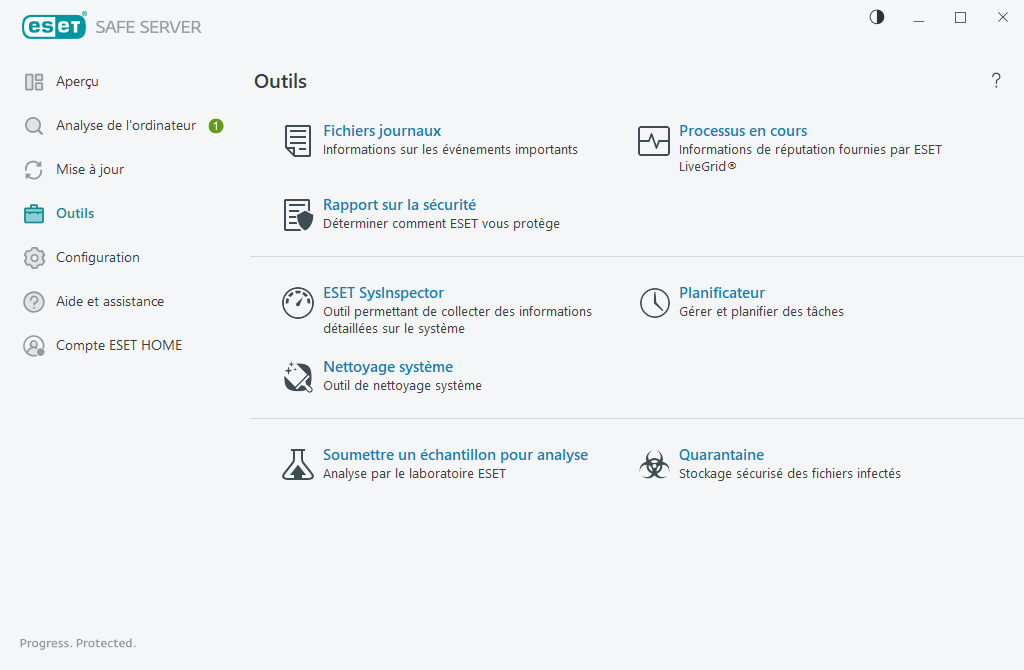The image size is (1024, 670).
Task: Go to Compte ESET HOME
Action: [118, 345]
